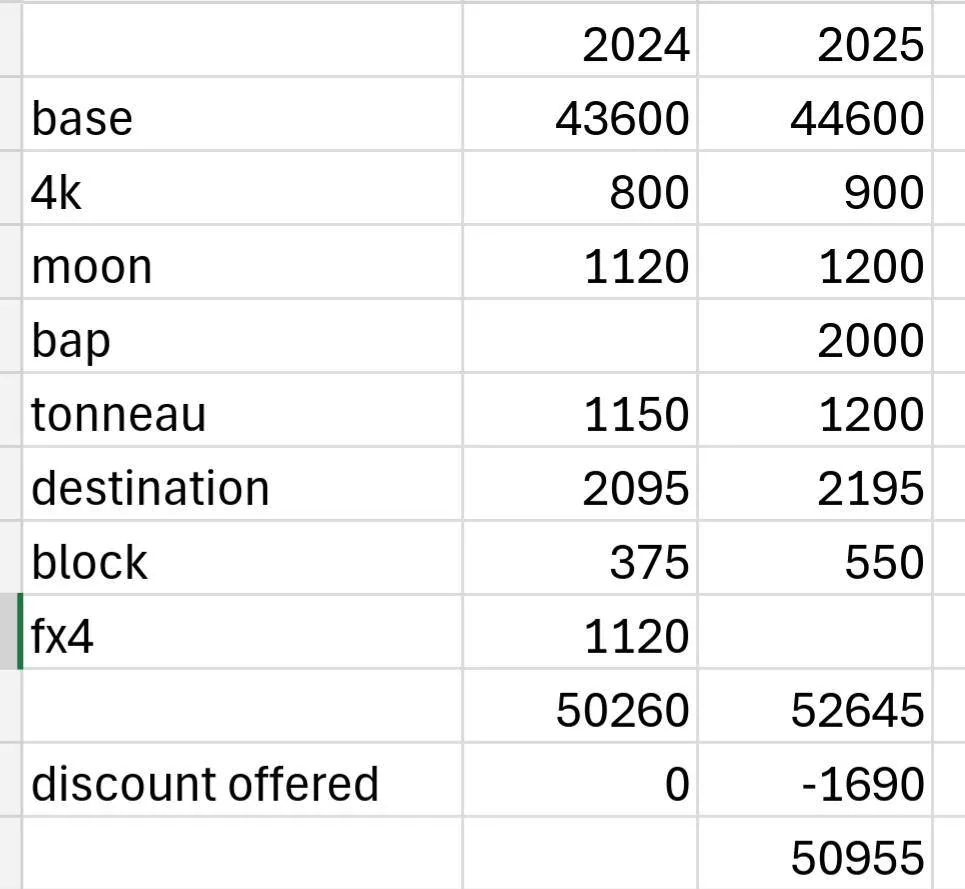Select the 2025 column header cell
965x889 pixels.
(815, 40)
